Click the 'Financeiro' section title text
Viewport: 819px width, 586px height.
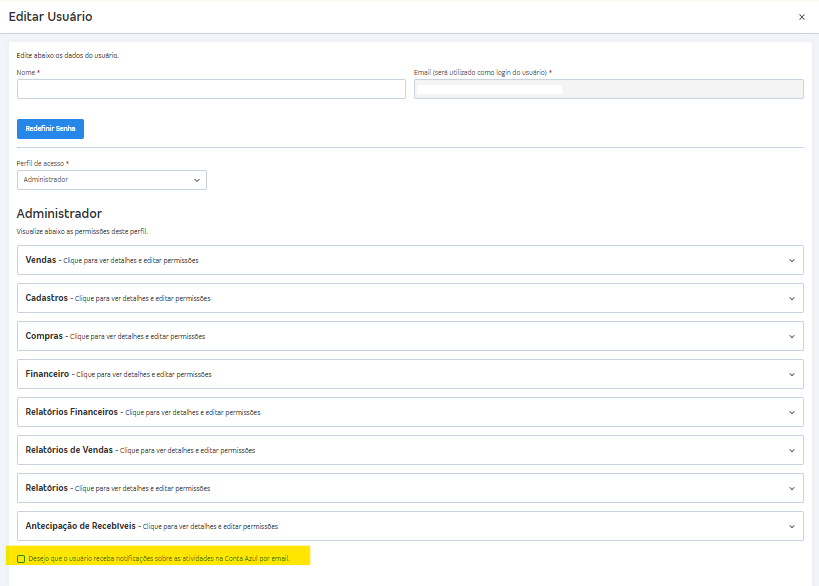[x=47, y=374]
